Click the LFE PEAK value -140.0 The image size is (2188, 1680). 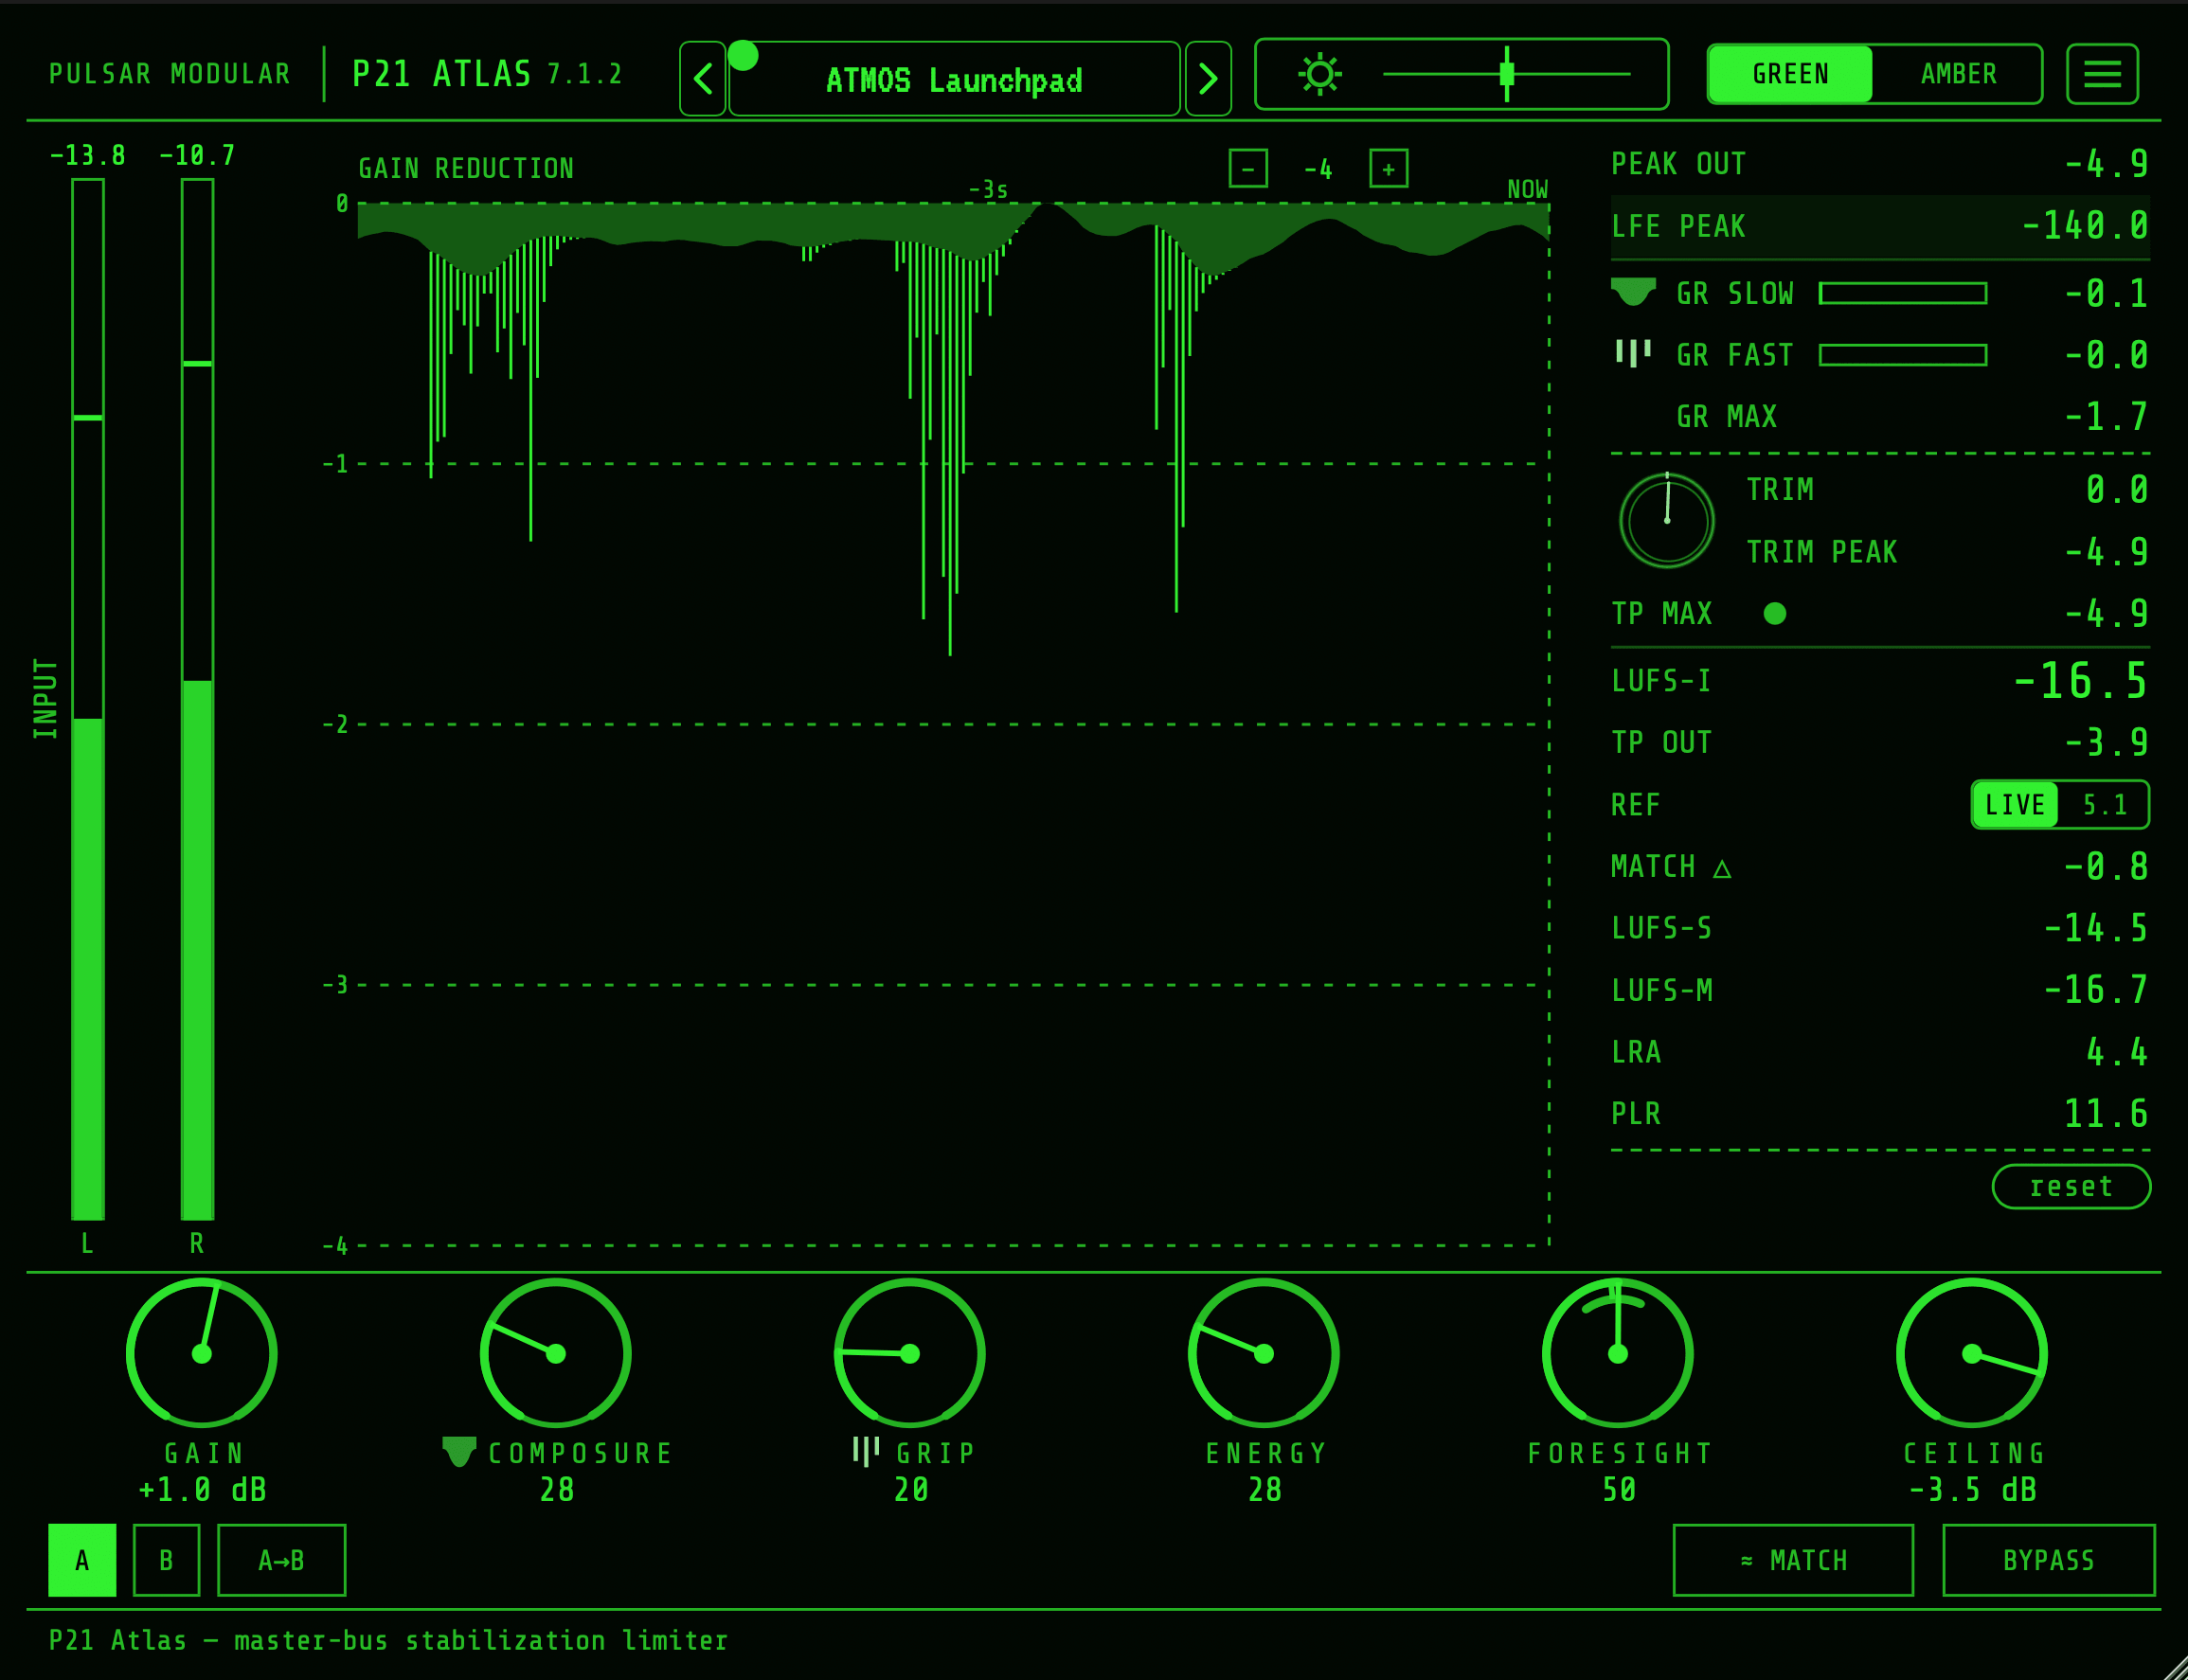pos(2085,226)
